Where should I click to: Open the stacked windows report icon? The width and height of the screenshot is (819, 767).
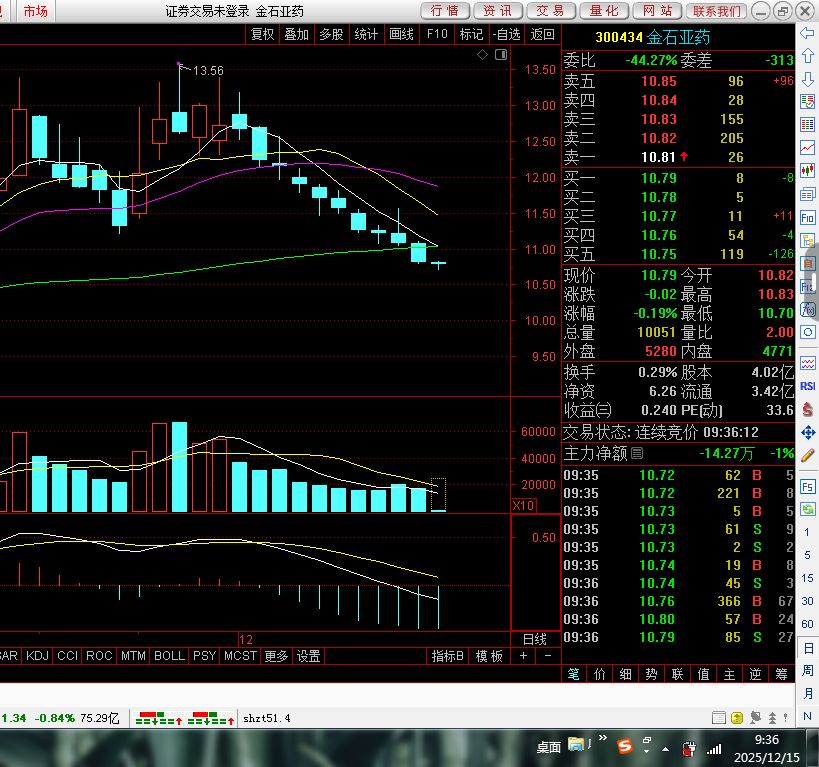coord(807,194)
